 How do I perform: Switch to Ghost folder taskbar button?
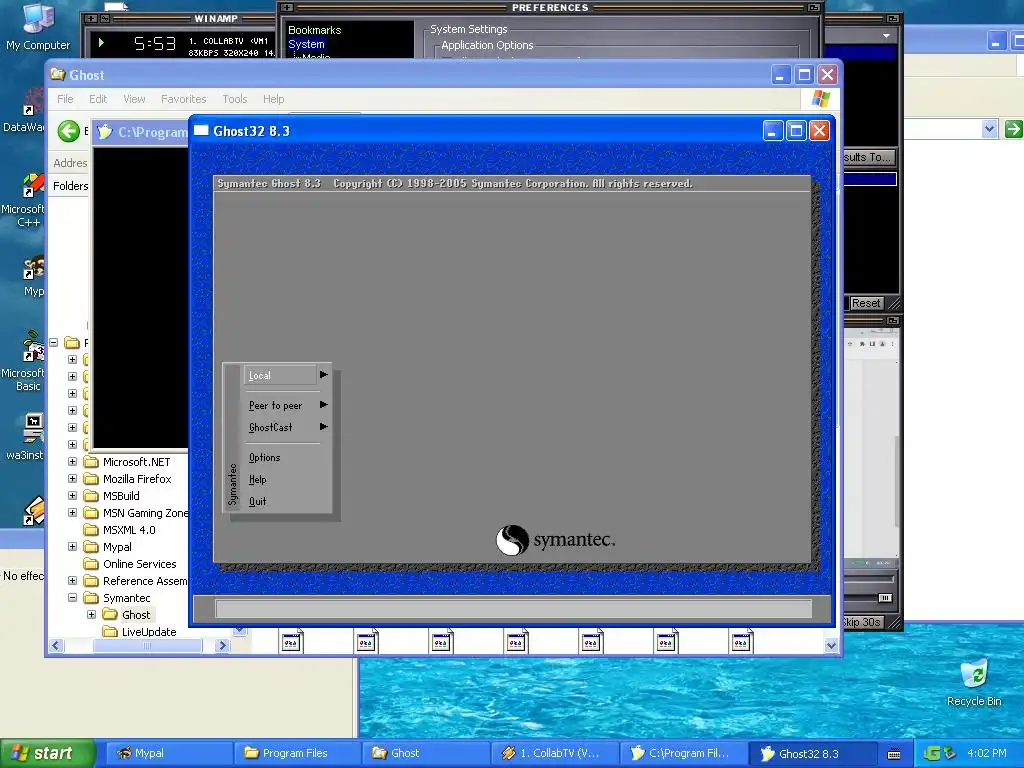click(426, 753)
